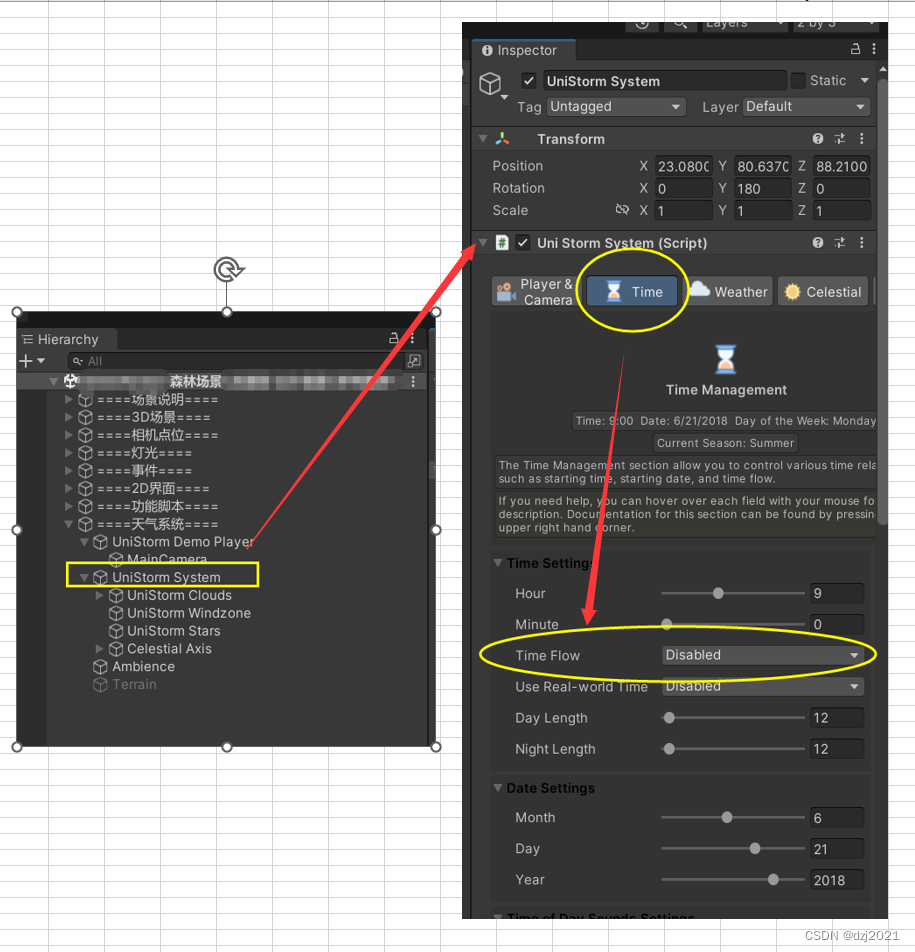Toggle the UniStorm System active checkbox
915x952 pixels.
click(x=528, y=81)
